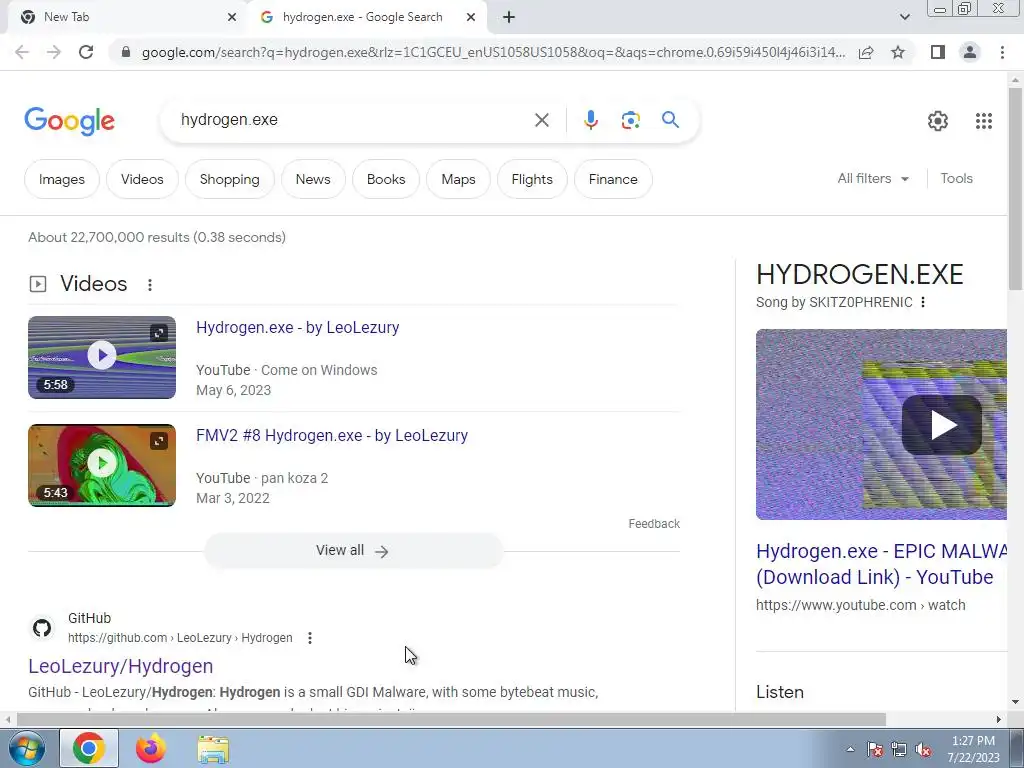Reload the page with the refresh icon

(86, 52)
